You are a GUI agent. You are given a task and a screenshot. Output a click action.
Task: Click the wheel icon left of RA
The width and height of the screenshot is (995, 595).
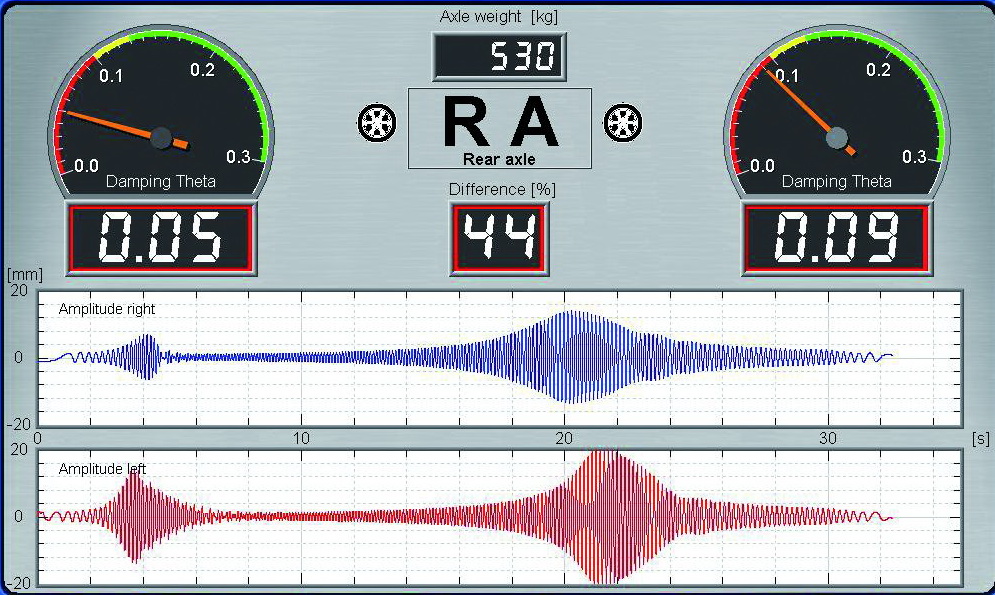[x=376, y=124]
